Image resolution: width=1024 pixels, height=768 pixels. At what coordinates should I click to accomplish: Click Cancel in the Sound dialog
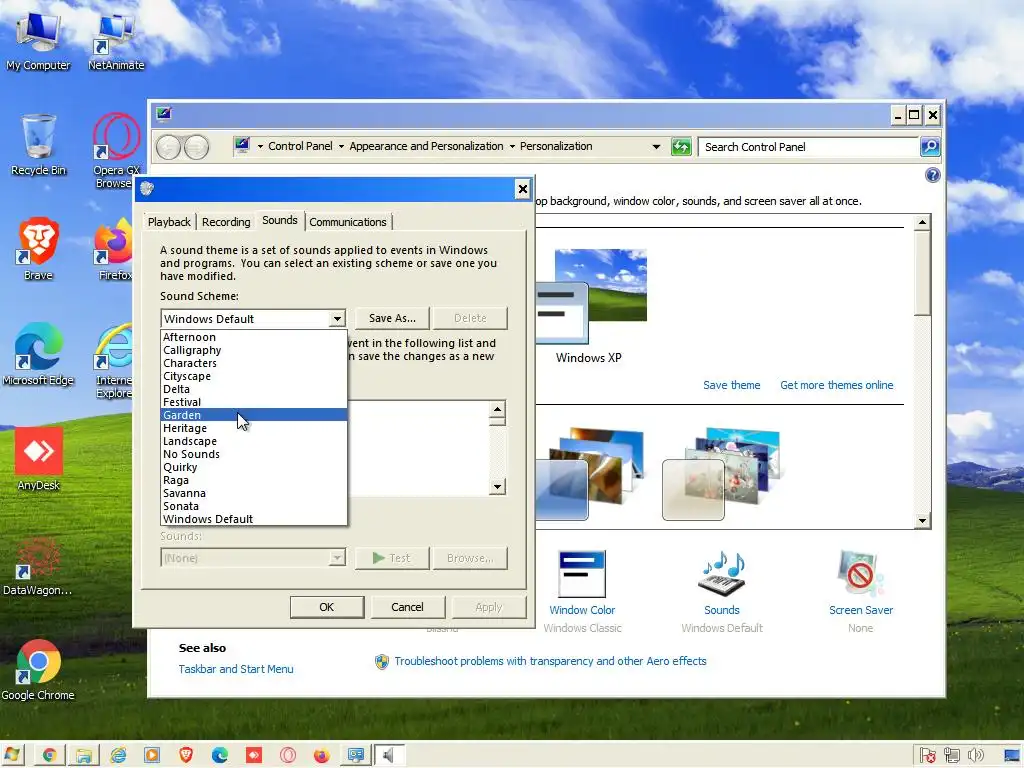pos(408,607)
